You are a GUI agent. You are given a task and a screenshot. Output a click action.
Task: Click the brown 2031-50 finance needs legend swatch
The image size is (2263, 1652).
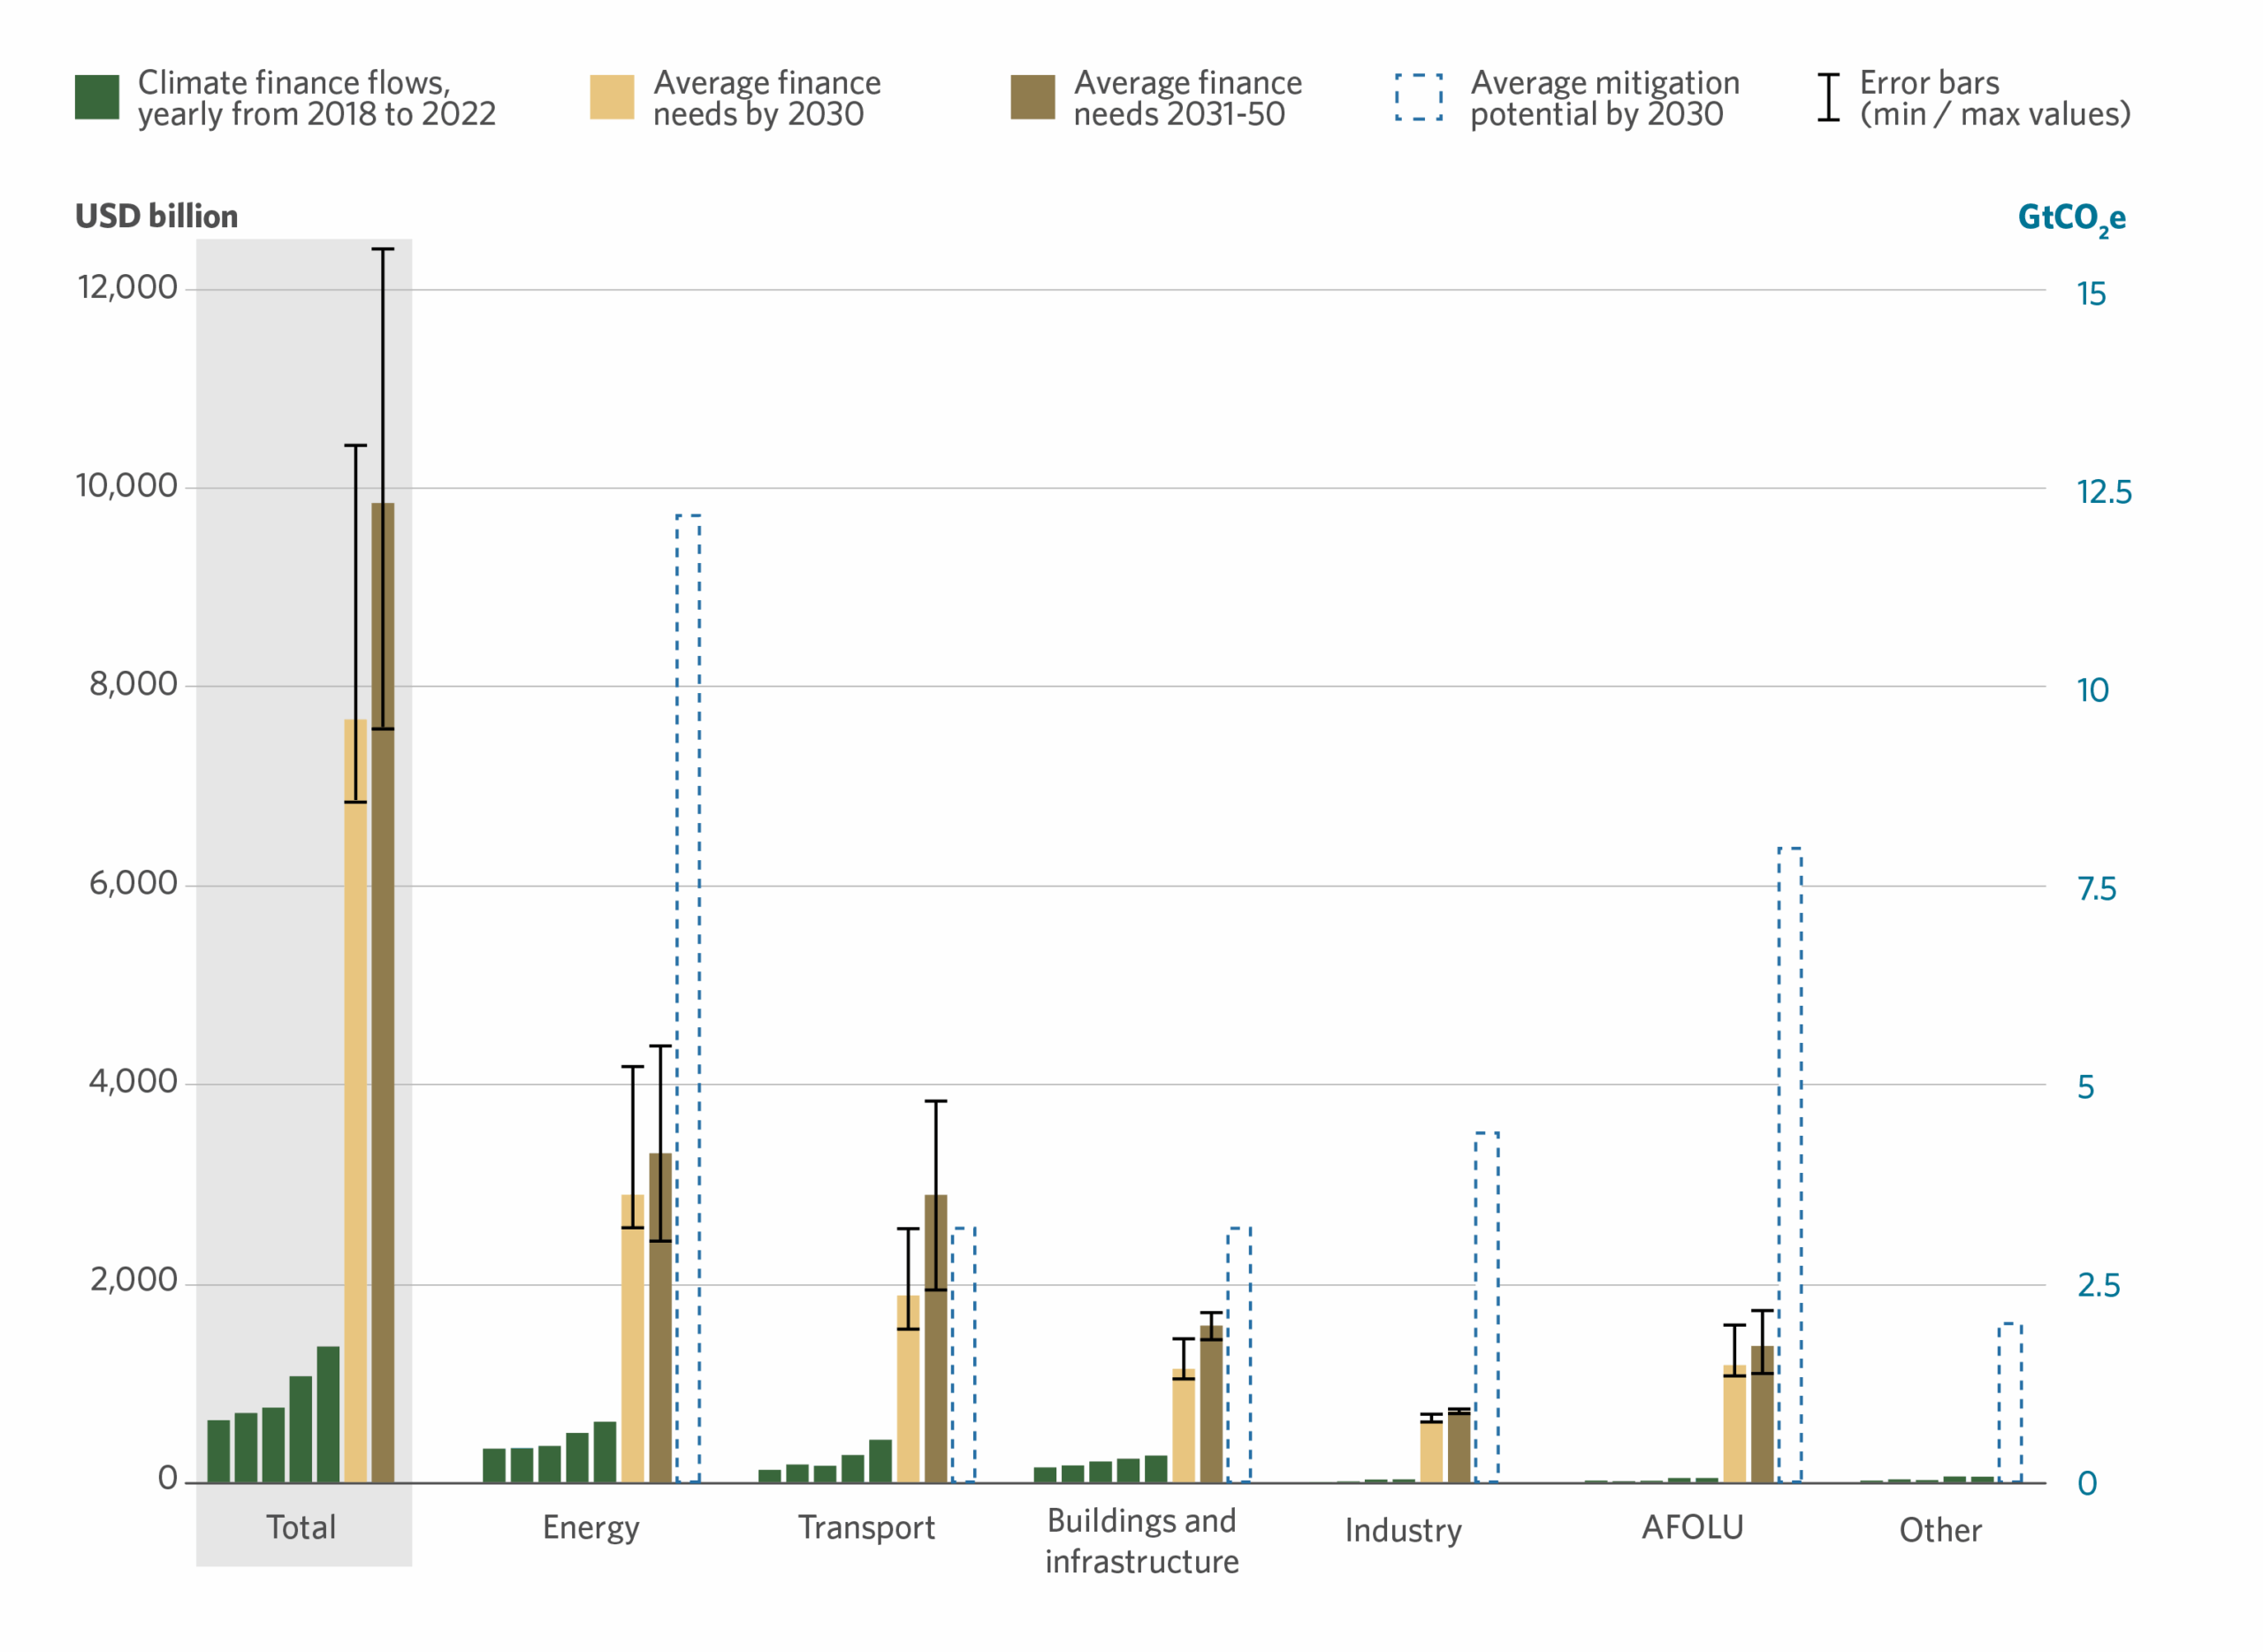pyautogui.click(x=1032, y=97)
